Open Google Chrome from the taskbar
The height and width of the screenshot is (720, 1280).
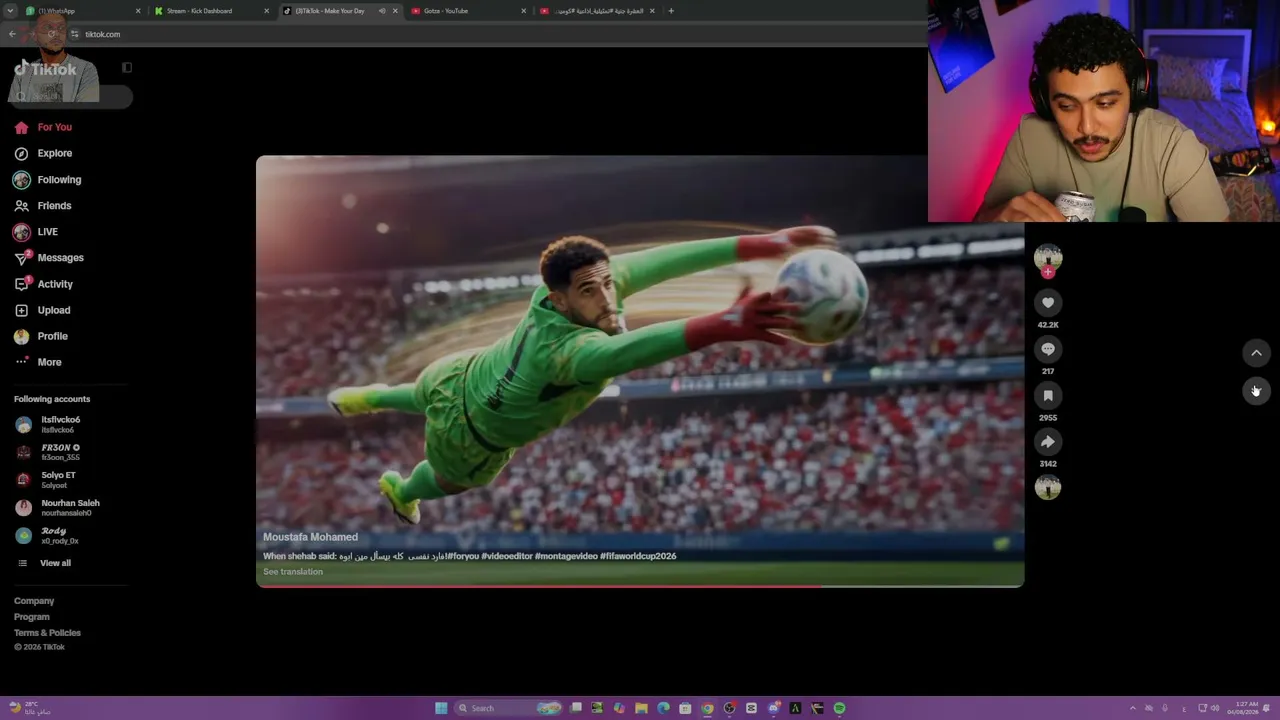click(x=707, y=708)
